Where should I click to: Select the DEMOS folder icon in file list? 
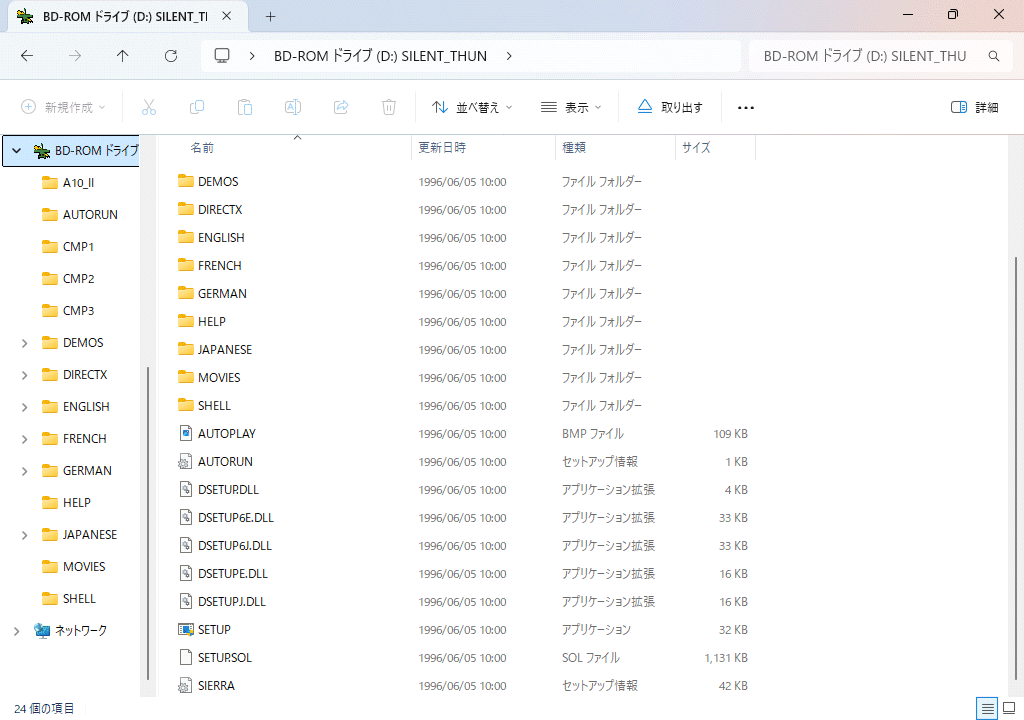point(186,181)
